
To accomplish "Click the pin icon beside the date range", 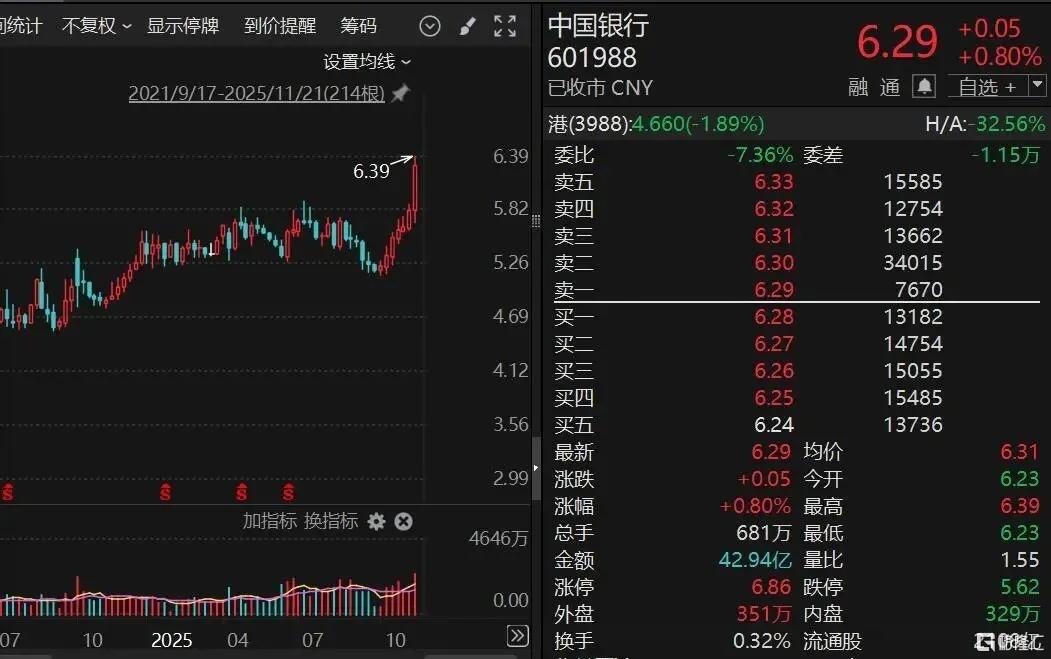I will pos(400,94).
